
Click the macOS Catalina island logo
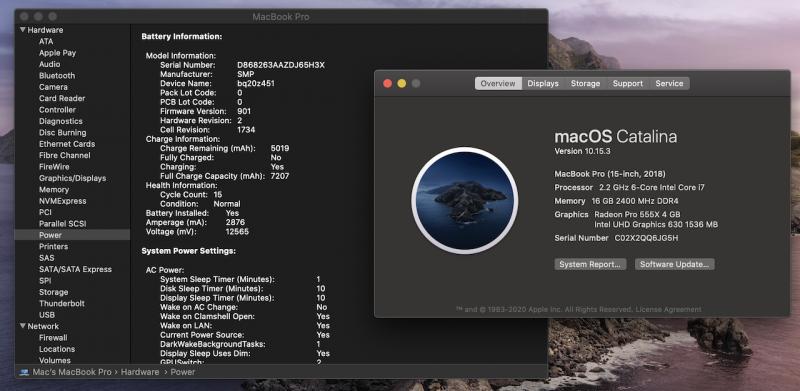point(464,200)
